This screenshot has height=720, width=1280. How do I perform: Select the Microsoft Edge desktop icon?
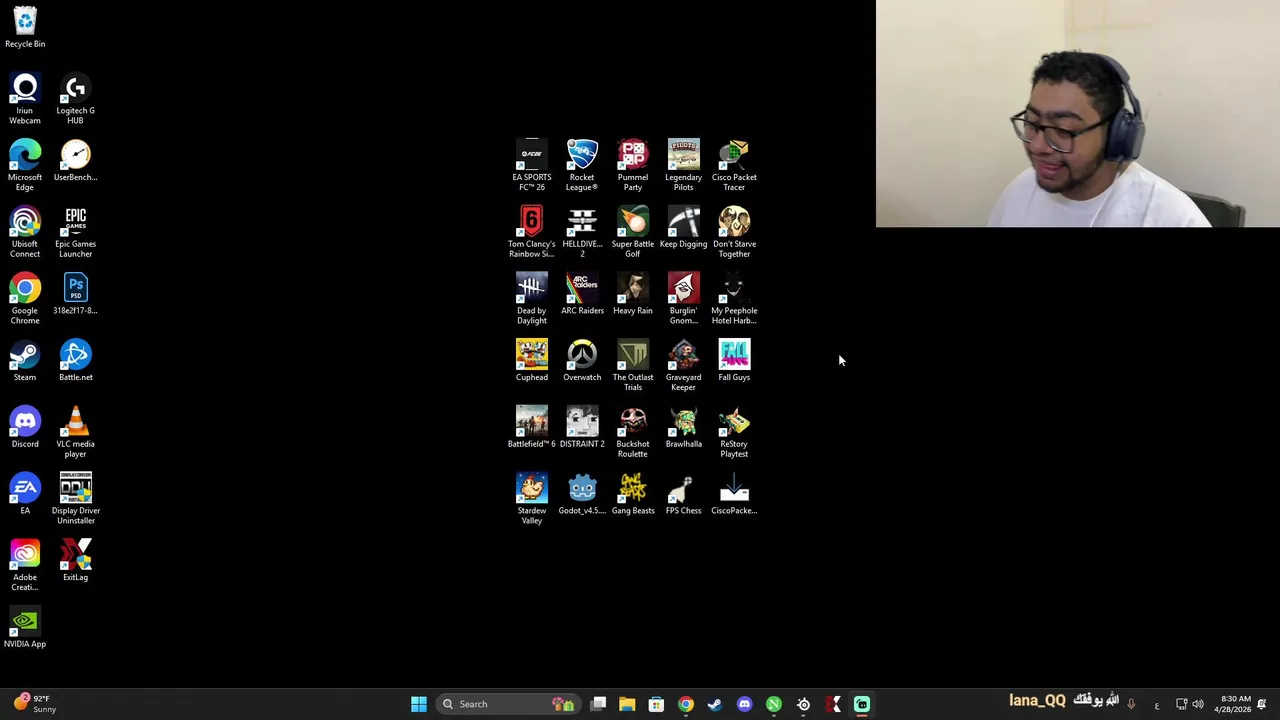coord(25,165)
